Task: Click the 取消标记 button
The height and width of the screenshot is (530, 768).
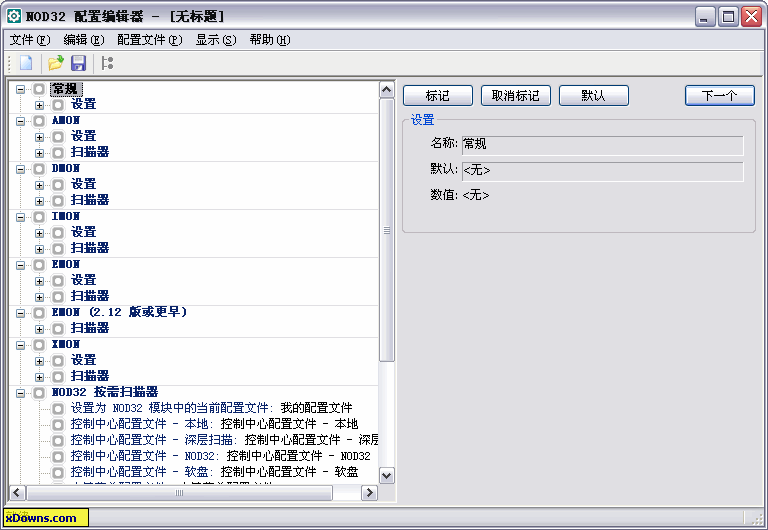Action: coord(516,96)
